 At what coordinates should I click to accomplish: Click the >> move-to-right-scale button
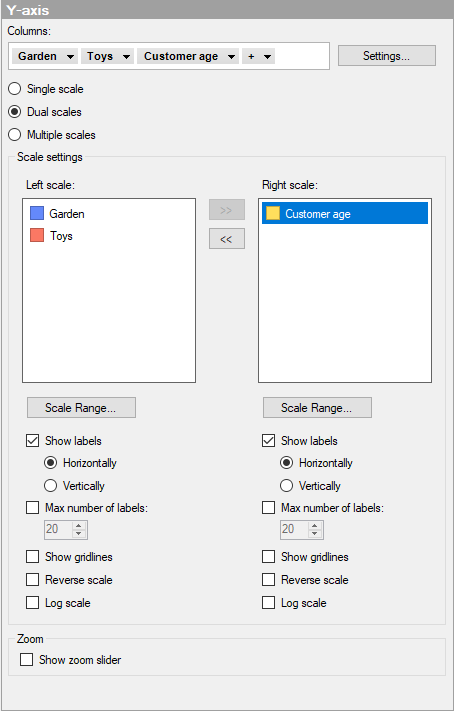tap(227, 210)
